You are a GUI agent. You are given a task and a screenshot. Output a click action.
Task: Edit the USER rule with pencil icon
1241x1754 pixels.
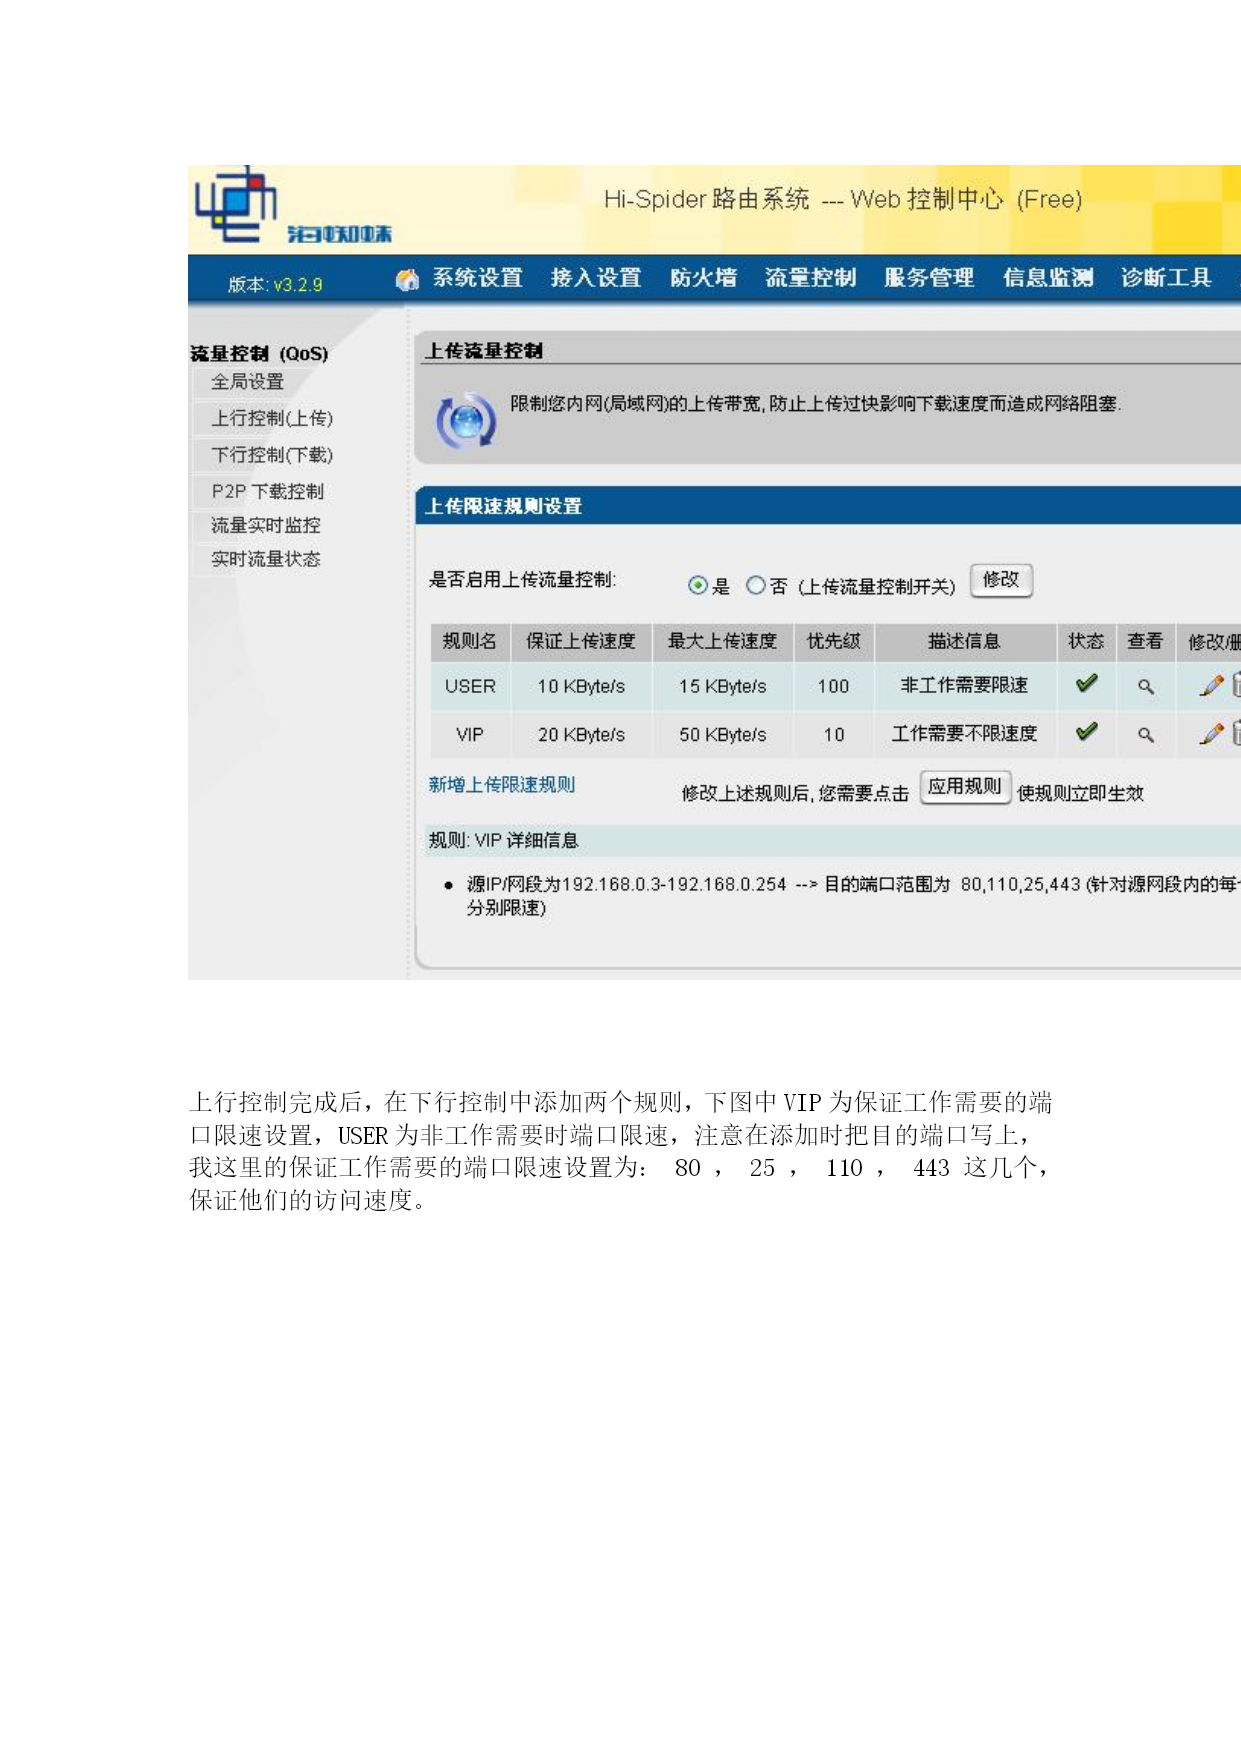(x=1211, y=685)
